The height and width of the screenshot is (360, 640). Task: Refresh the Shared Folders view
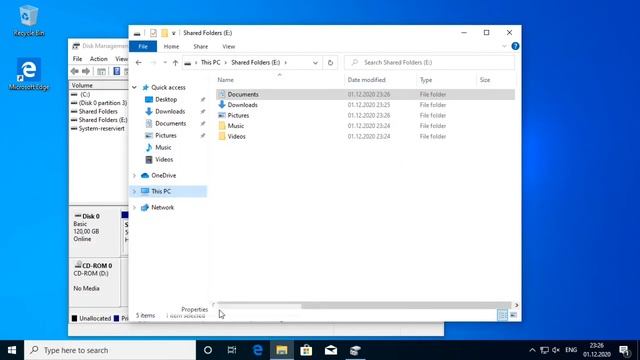click(330, 62)
